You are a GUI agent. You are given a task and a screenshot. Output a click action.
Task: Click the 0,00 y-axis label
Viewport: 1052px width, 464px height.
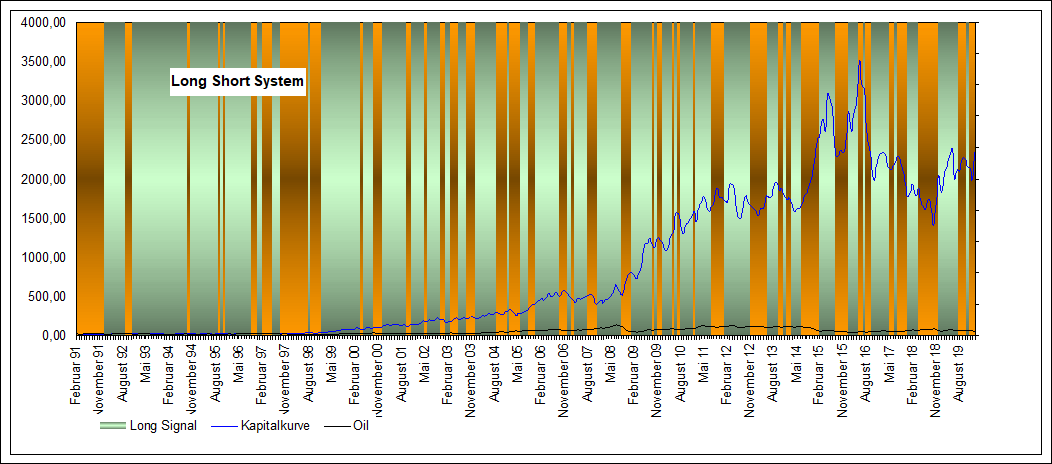[x=52, y=335]
